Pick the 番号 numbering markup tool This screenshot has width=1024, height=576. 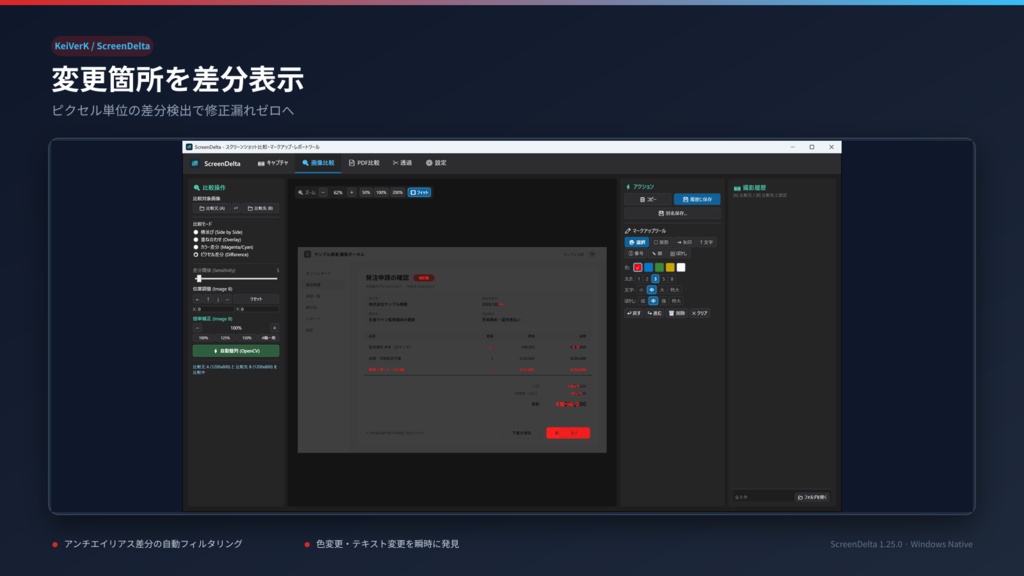click(x=635, y=253)
